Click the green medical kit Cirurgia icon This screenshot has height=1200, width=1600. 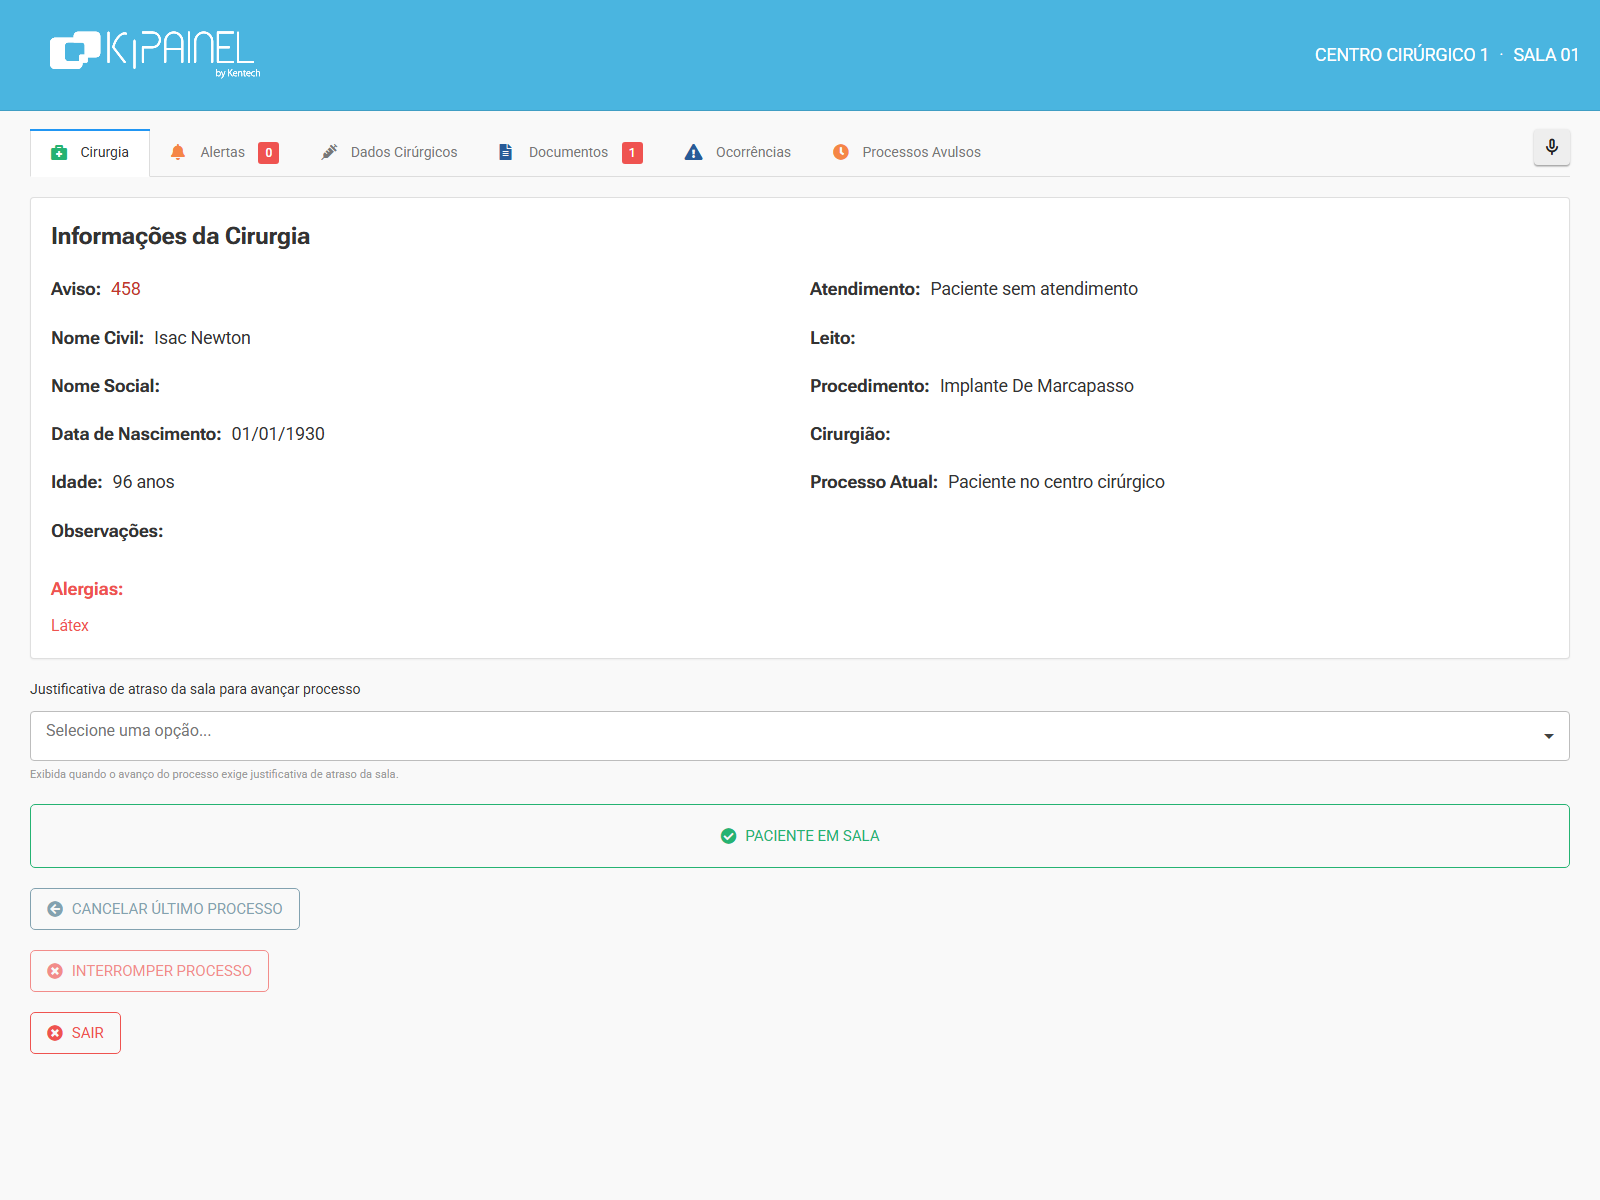[59, 152]
